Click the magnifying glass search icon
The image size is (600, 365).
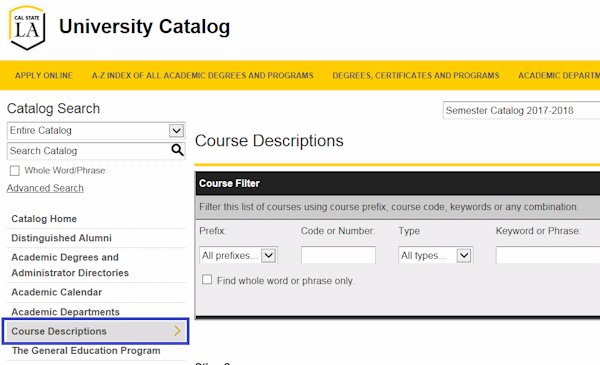pyautogui.click(x=177, y=150)
